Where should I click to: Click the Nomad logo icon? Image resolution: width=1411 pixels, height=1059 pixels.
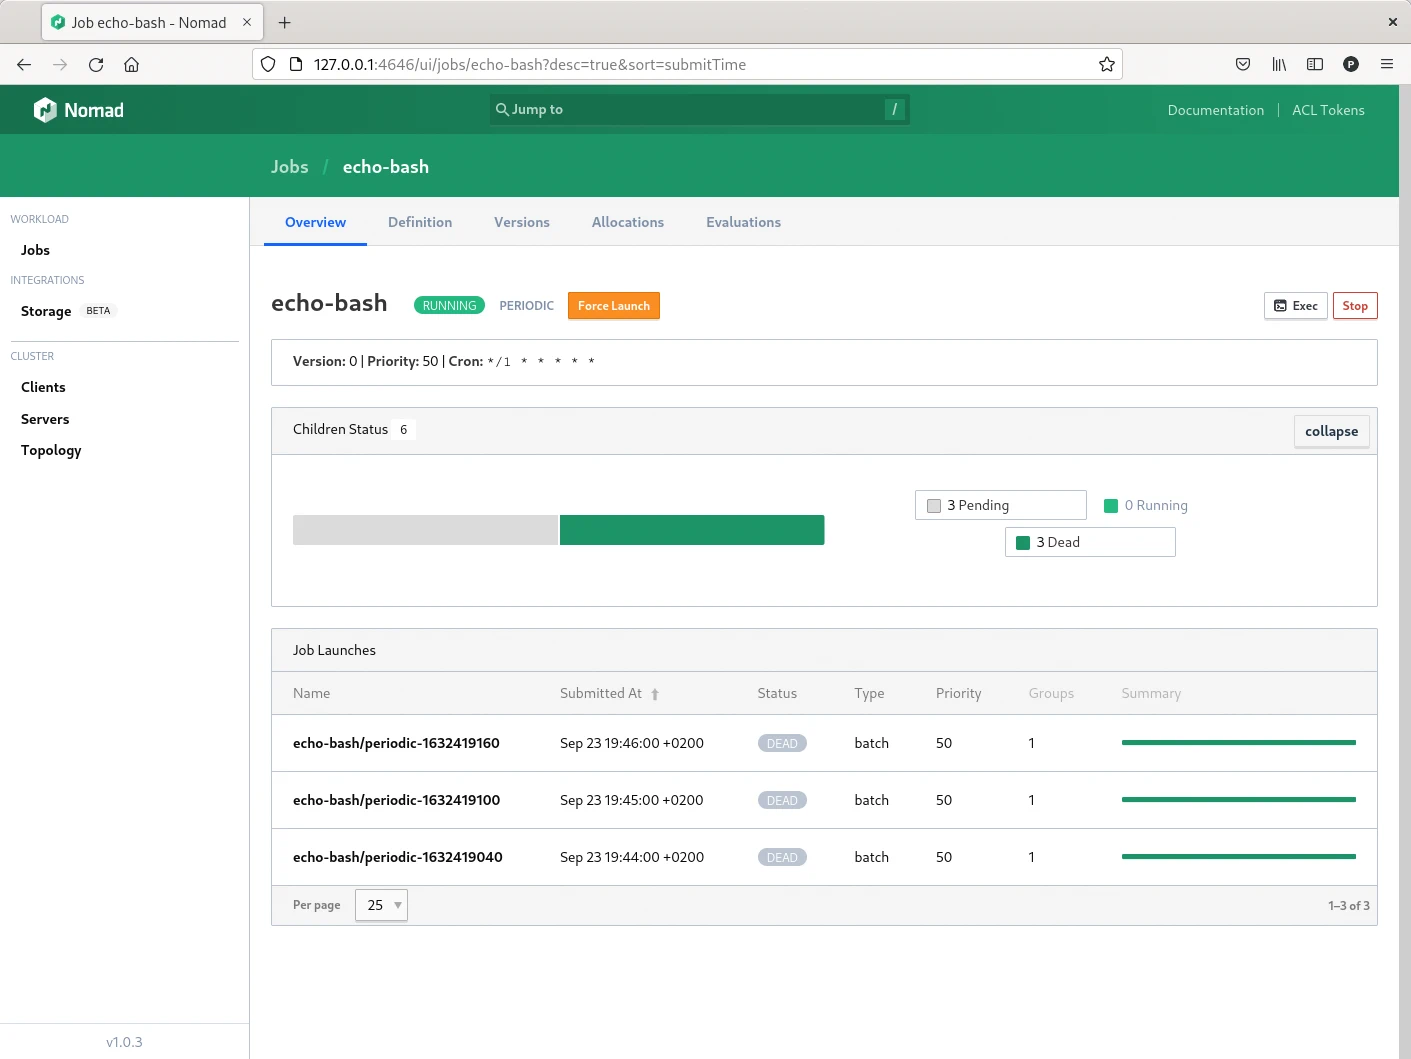45,110
